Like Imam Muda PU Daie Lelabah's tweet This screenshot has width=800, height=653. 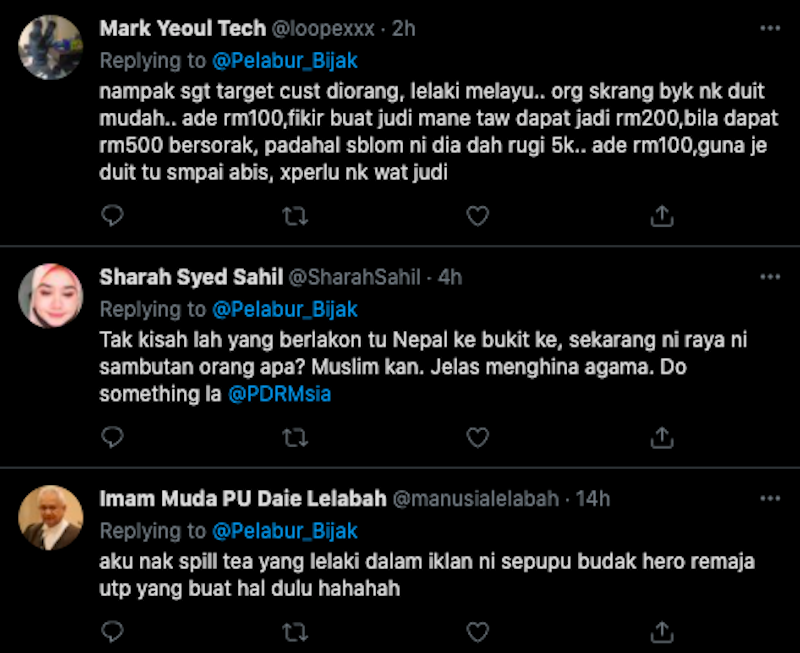tap(478, 631)
